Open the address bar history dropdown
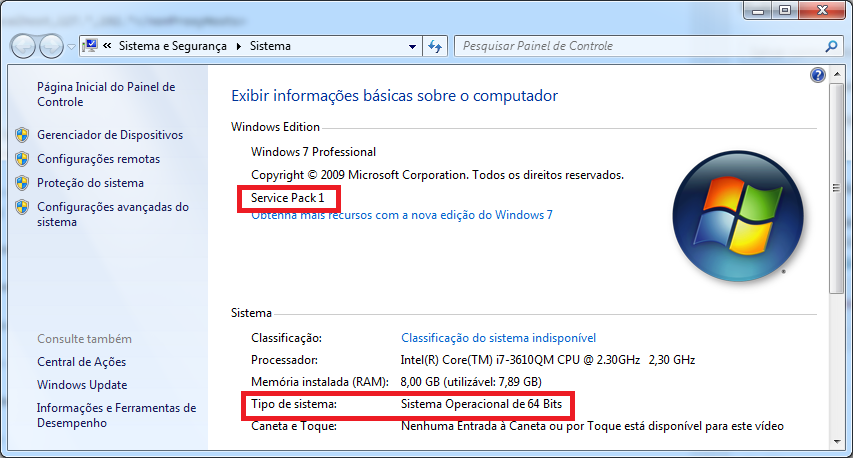The width and height of the screenshot is (853, 458). (x=412, y=47)
